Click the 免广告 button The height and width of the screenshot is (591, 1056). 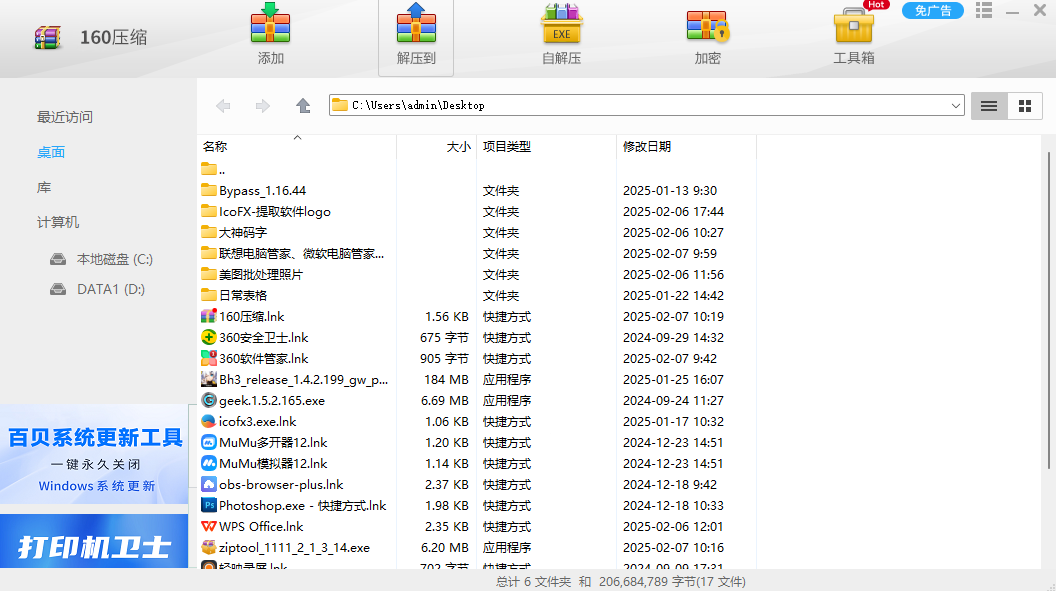[x=932, y=11]
